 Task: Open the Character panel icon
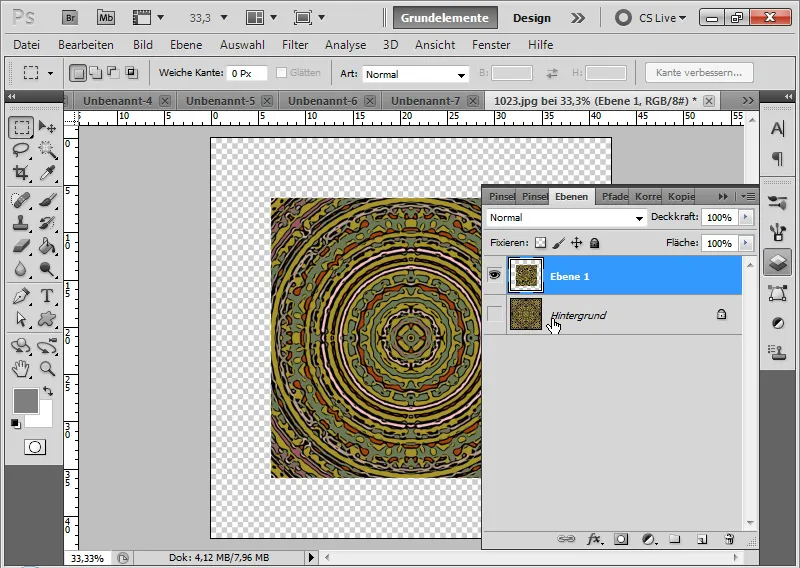coord(778,129)
